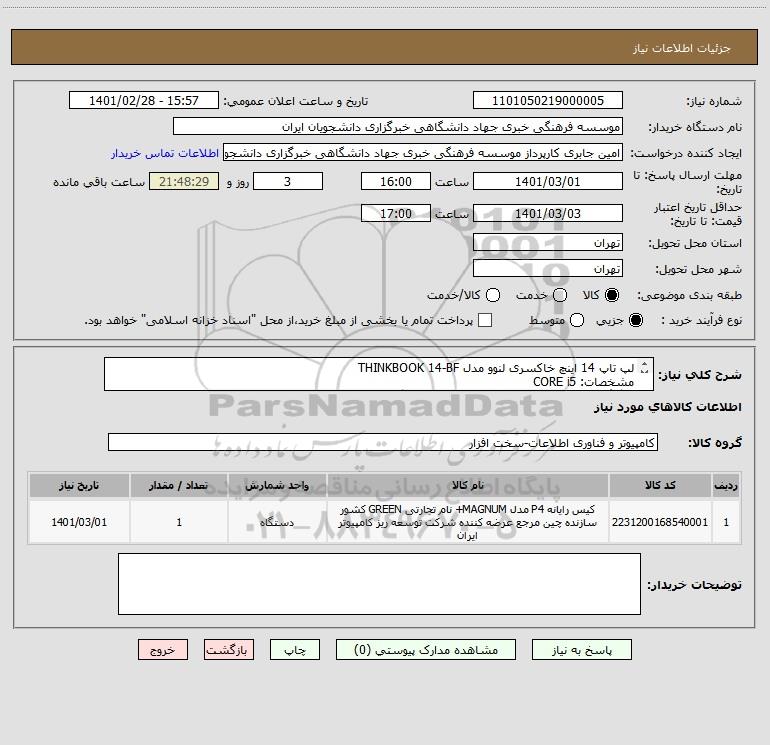Click the شماره نیاز number field
Image resolution: width=770 pixels, height=745 pixels.
pyautogui.click(x=548, y=101)
